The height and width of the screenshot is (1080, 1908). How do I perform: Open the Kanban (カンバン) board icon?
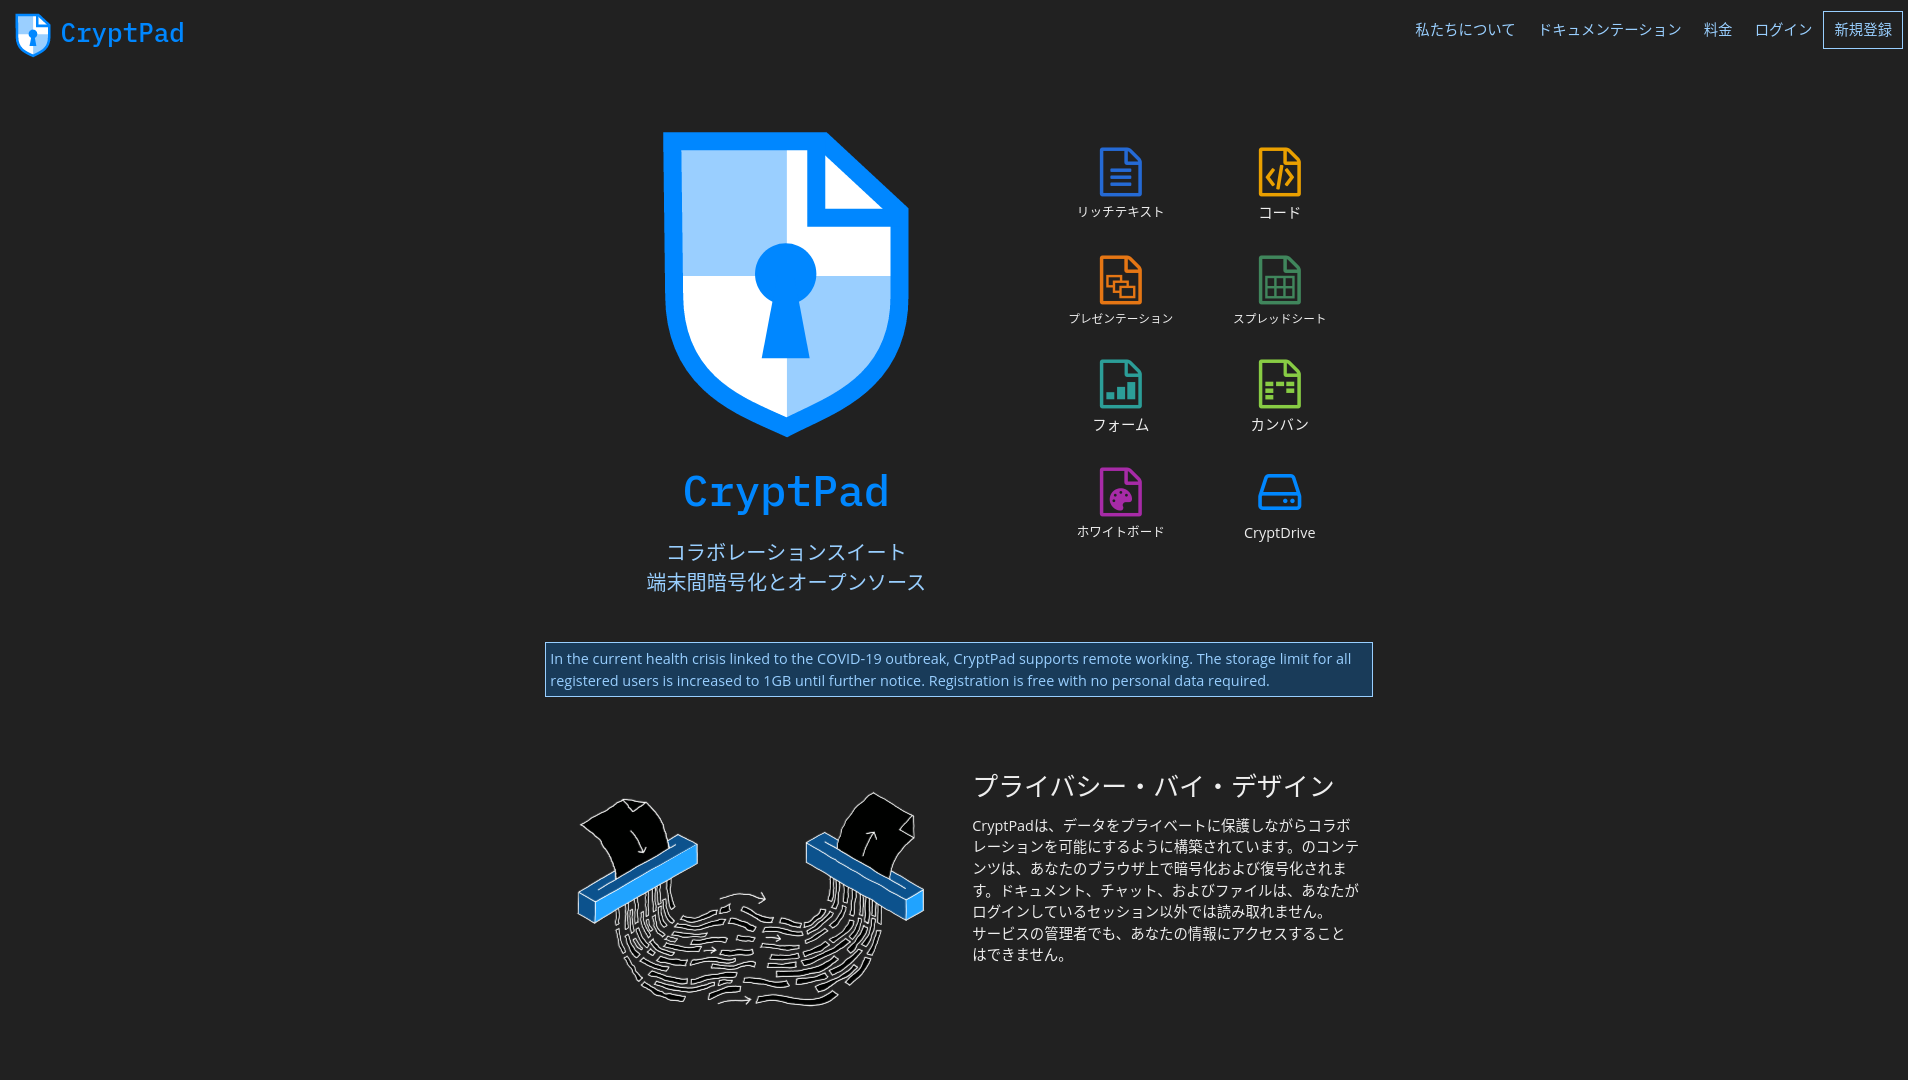1279,384
